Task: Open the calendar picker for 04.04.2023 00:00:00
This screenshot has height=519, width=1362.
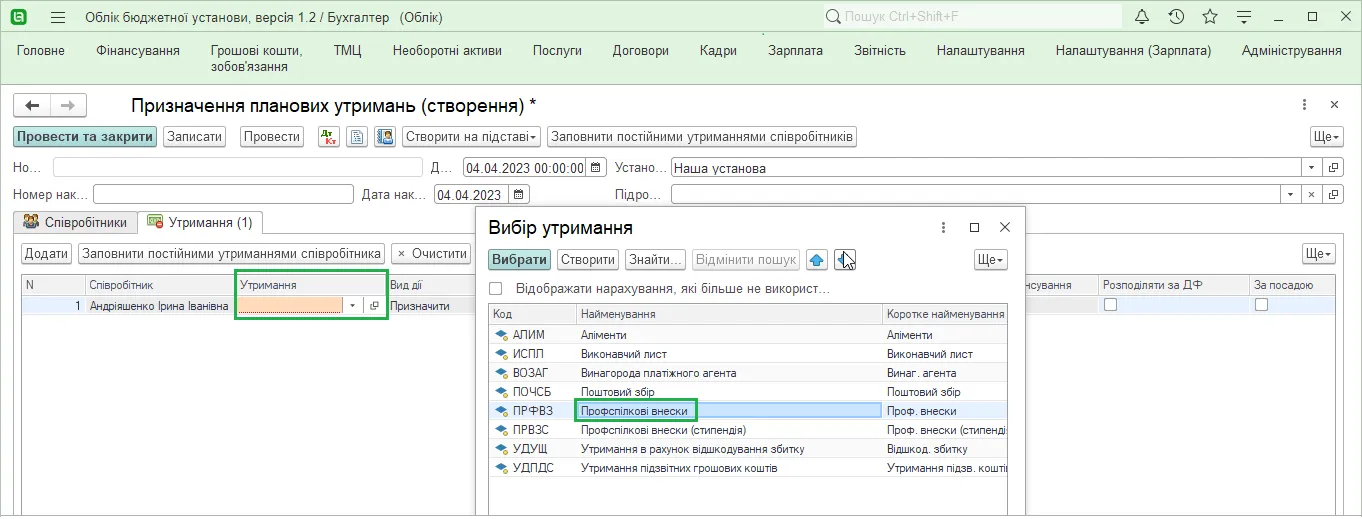Action: click(596, 168)
